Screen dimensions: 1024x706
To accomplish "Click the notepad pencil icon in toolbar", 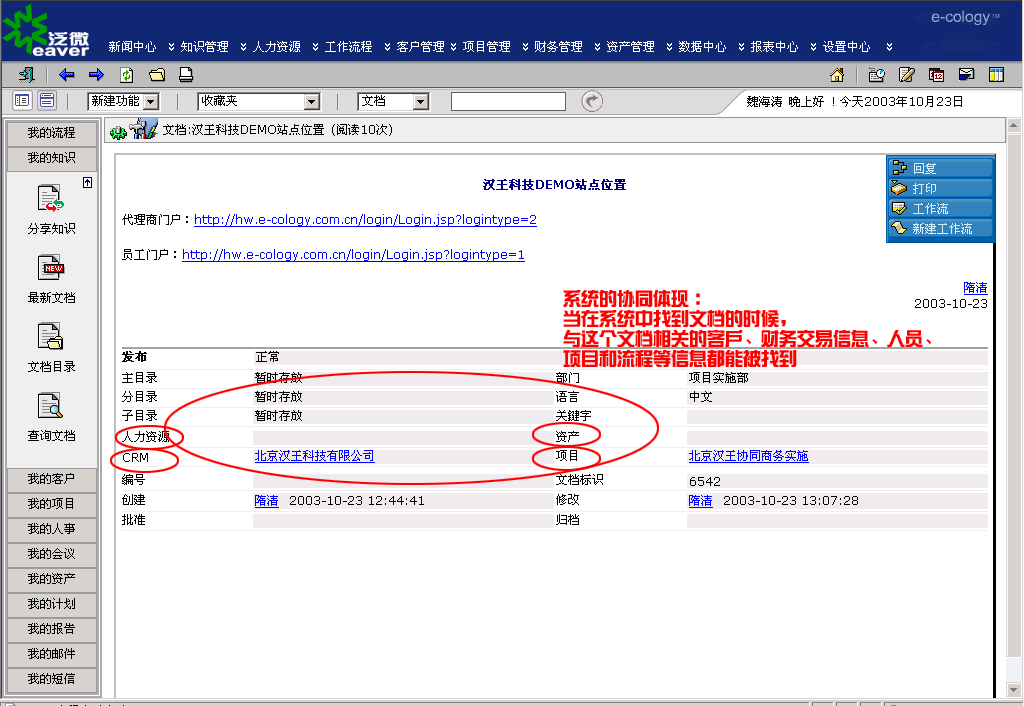I will tap(906, 75).
